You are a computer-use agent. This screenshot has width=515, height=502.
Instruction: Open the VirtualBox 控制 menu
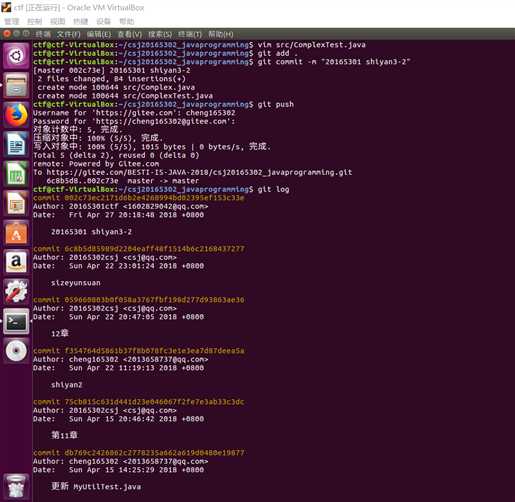coord(35,22)
